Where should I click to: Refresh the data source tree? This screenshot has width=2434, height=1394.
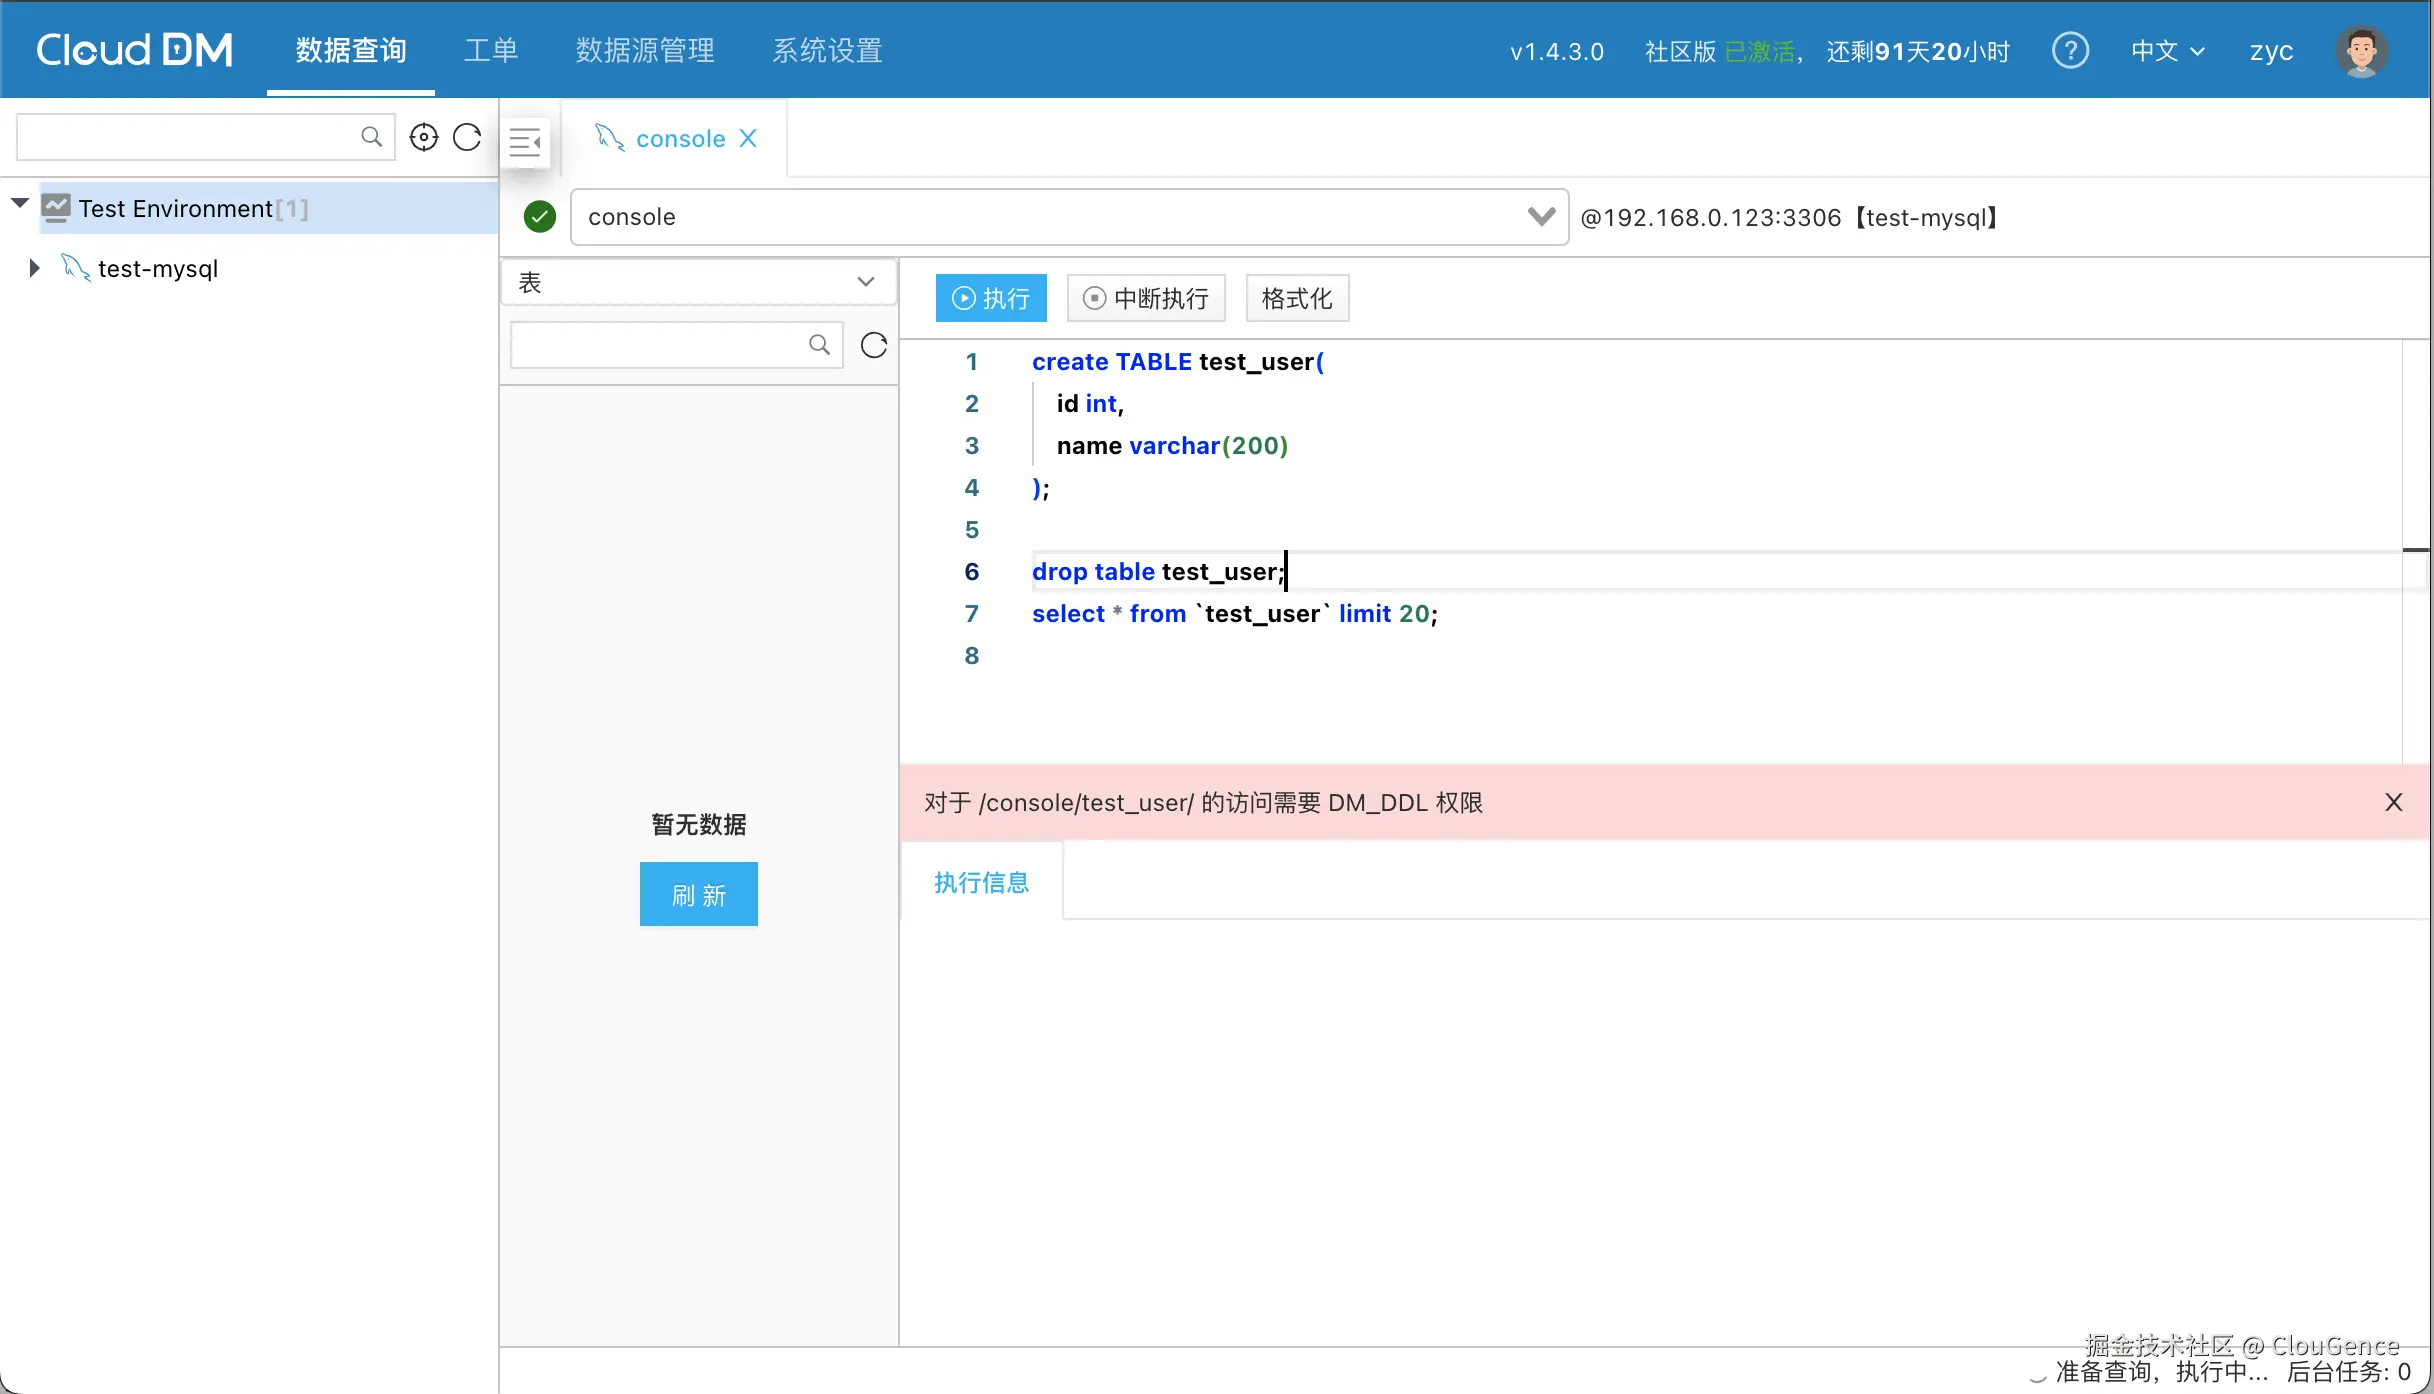(x=467, y=137)
